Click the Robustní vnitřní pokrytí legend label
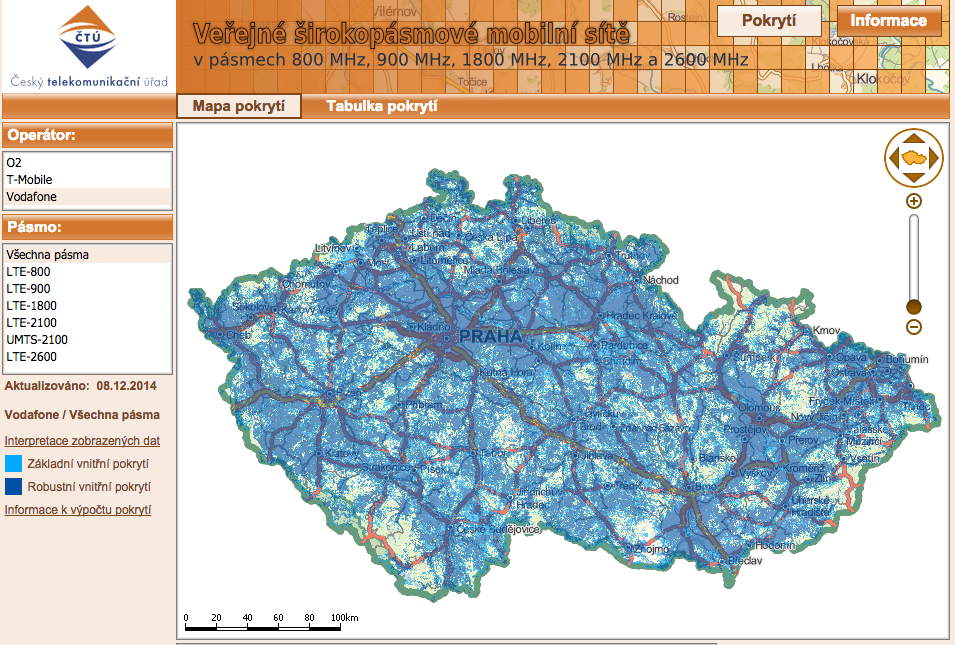 pyautogui.click(x=89, y=487)
